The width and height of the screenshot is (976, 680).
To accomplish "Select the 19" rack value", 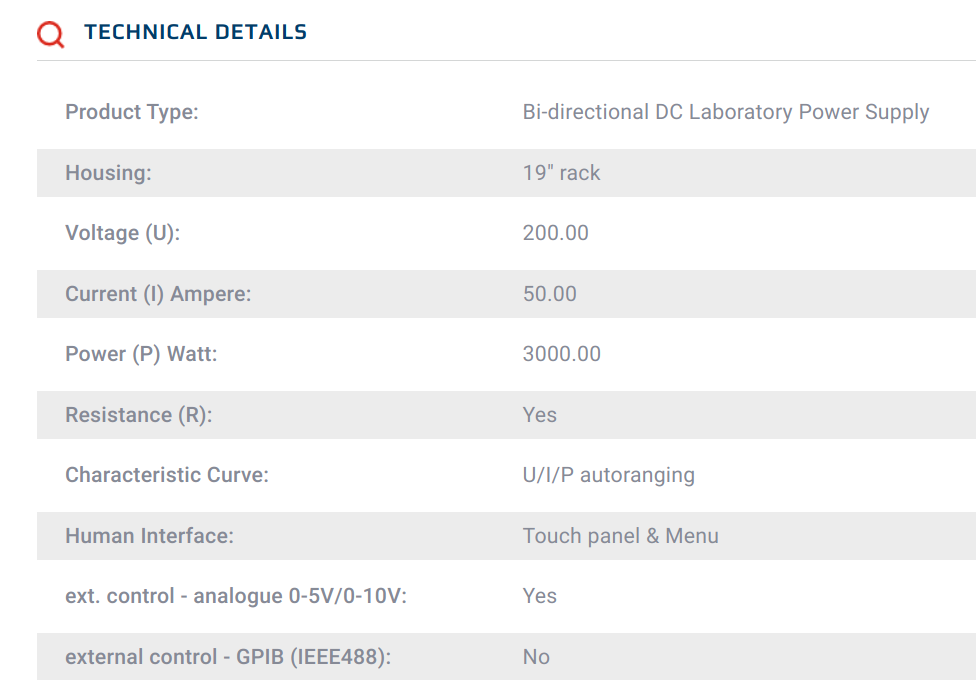I will [561, 172].
